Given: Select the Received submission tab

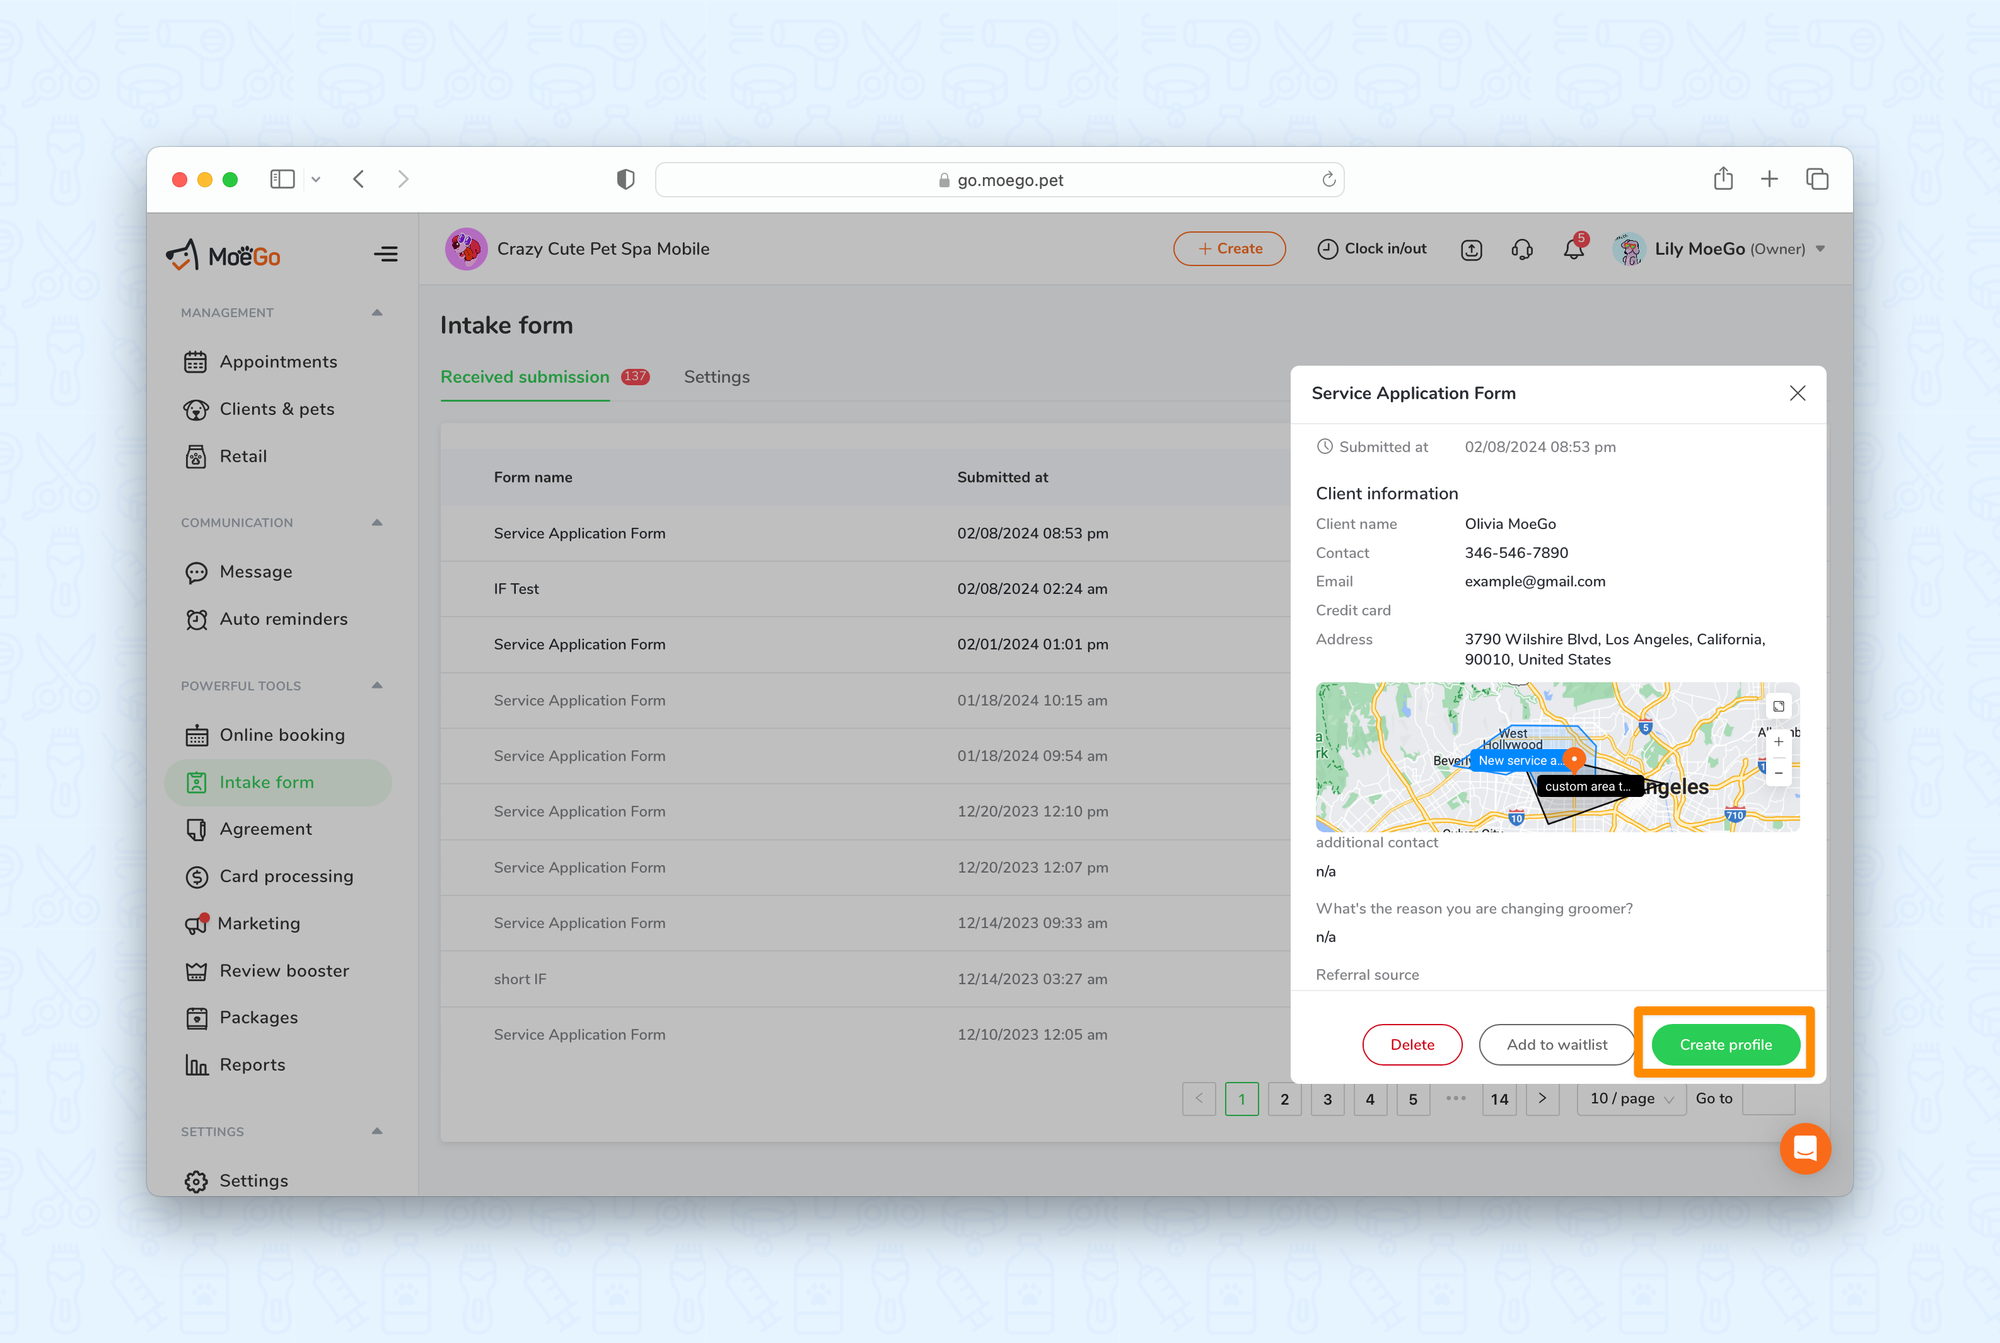Looking at the screenshot, I should (x=525, y=377).
